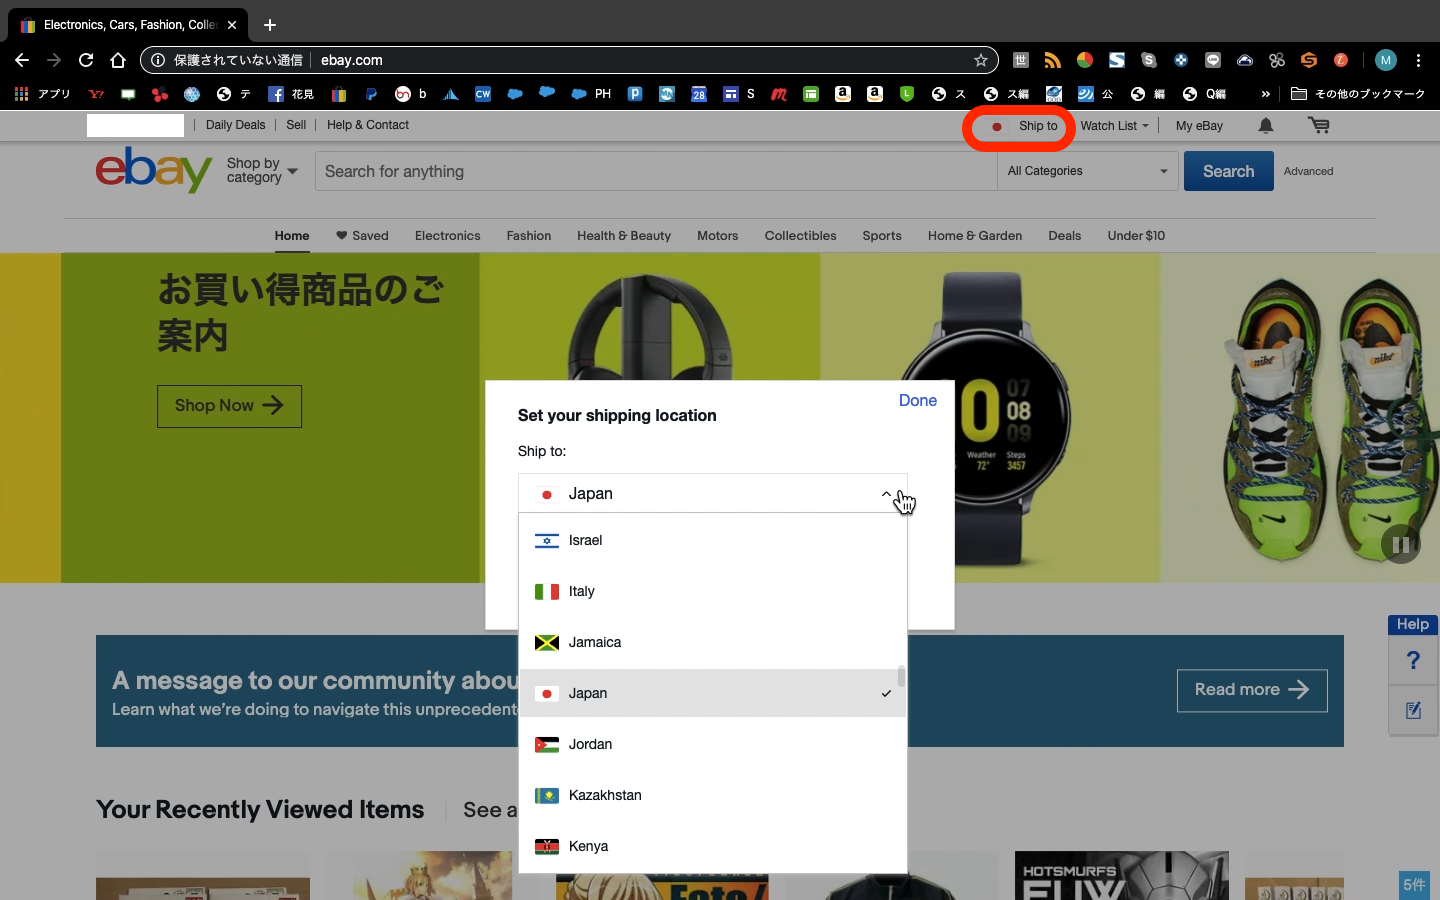This screenshot has width=1440, height=900.
Task: Choose Jamaica as the shipping country
Action: pyautogui.click(x=595, y=642)
